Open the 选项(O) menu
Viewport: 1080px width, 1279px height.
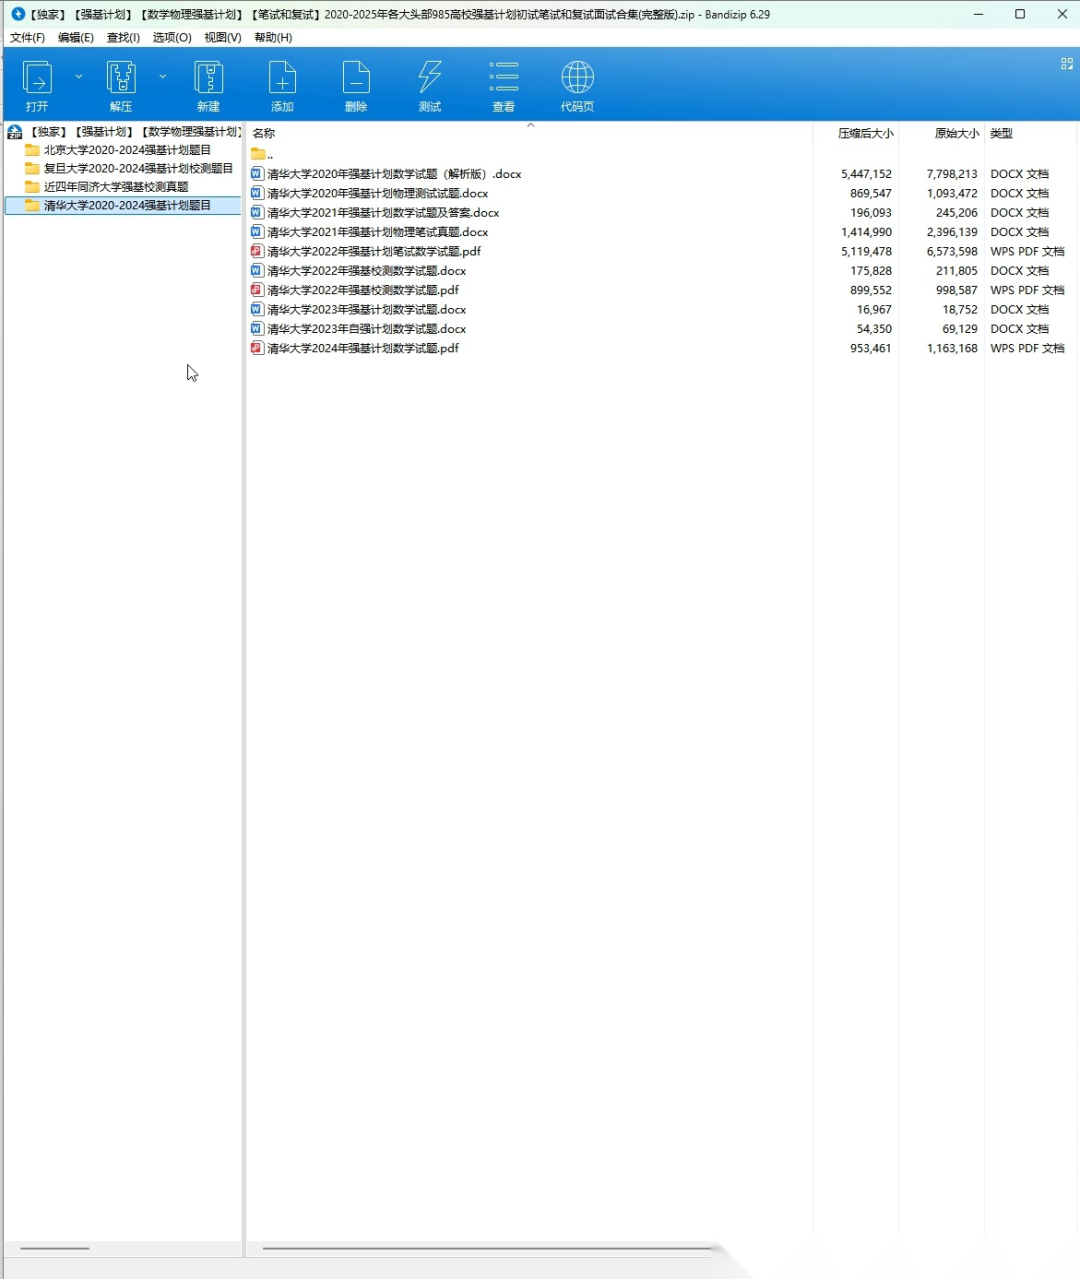[172, 37]
